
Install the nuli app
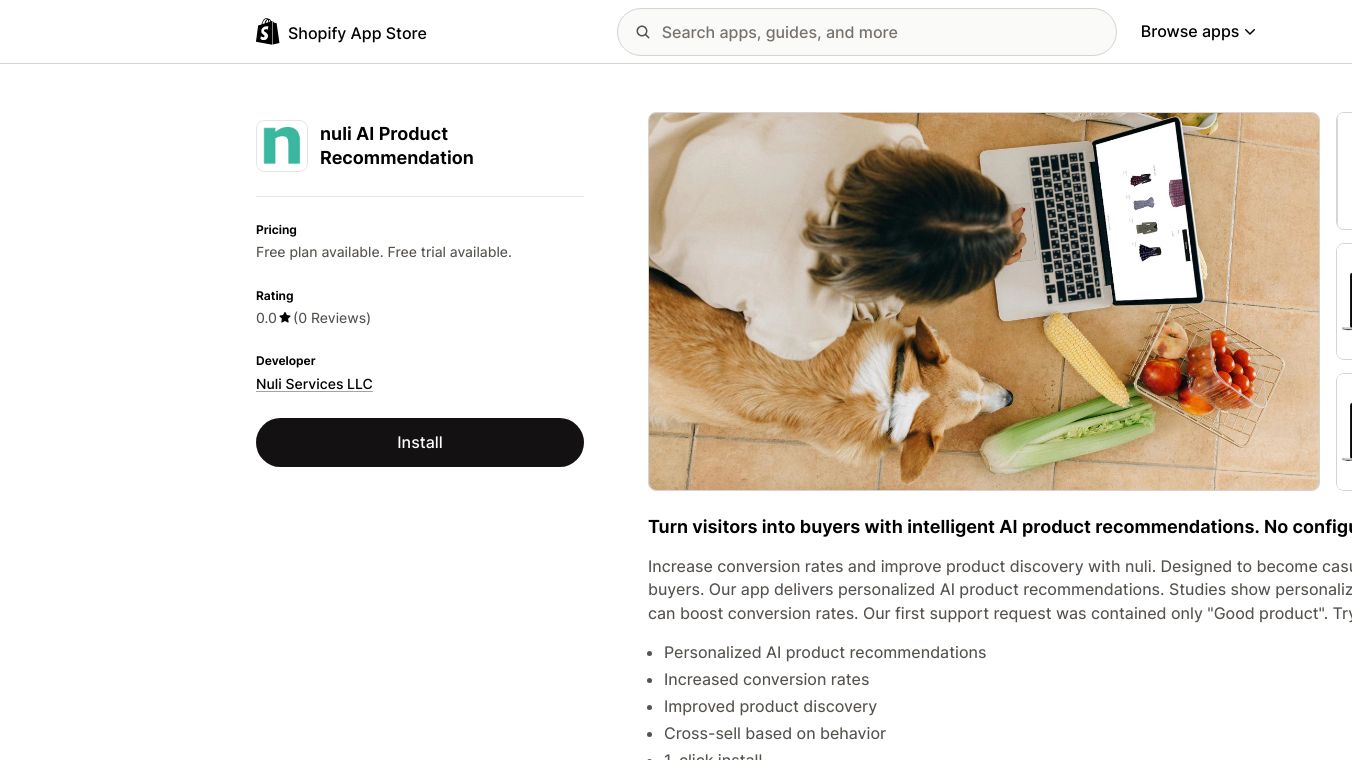pyautogui.click(x=420, y=442)
